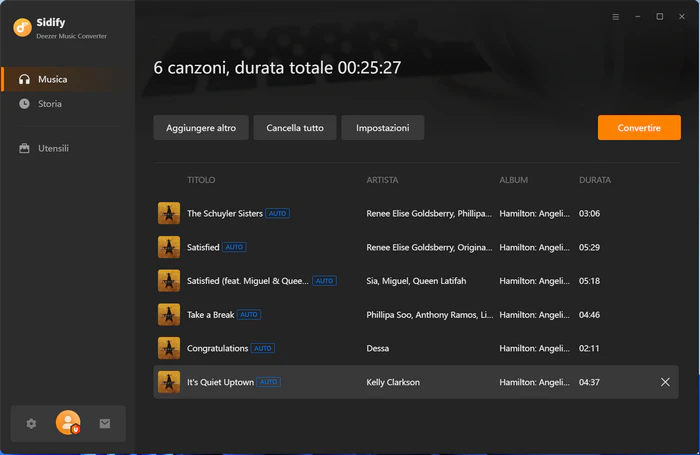Open the user account avatar
The width and height of the screenshot is (700, 455).
point(68,422)
